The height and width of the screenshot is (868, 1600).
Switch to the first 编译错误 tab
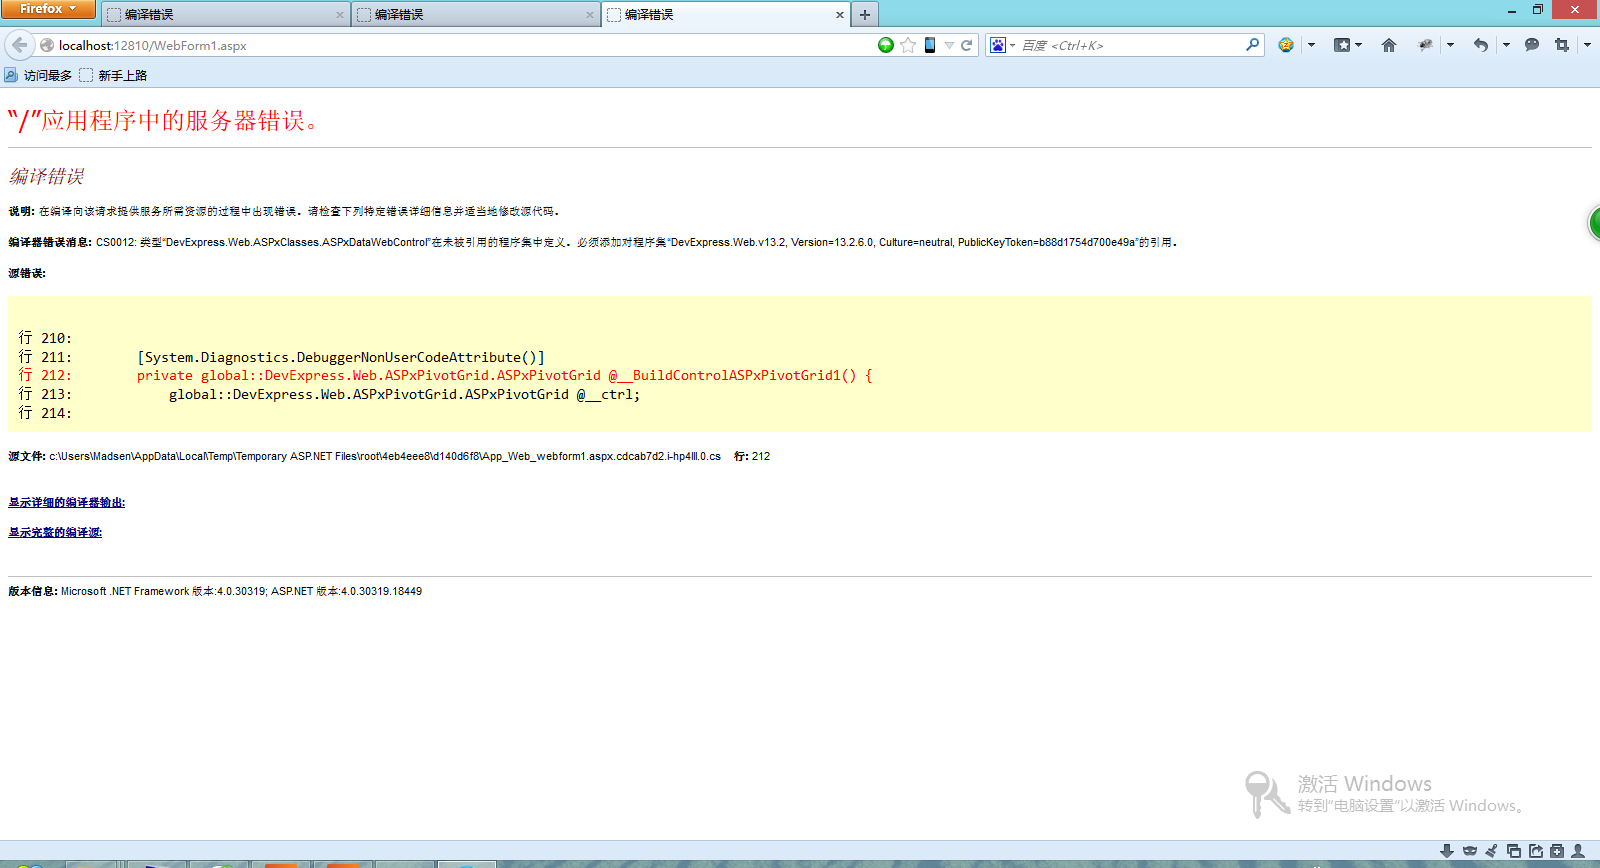tap(225, 15)
